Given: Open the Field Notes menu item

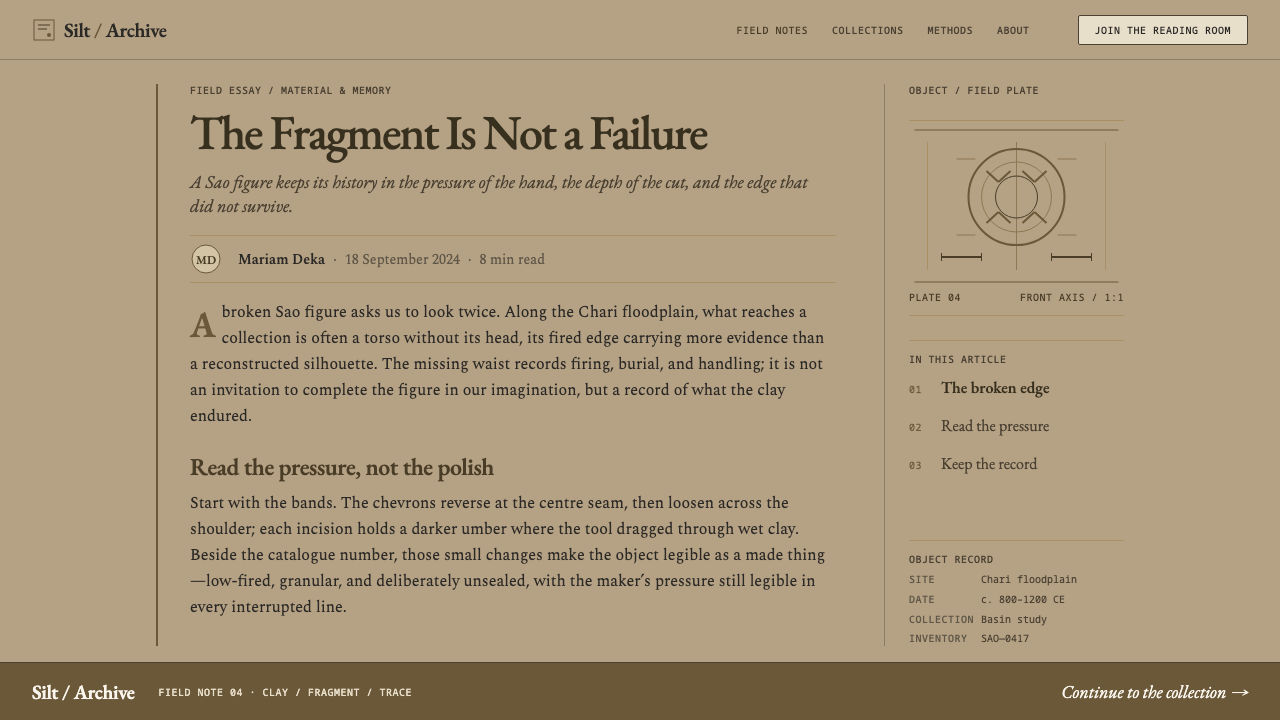Looking at the screenshot, I should pyautogui.click(x=772, y=31).
